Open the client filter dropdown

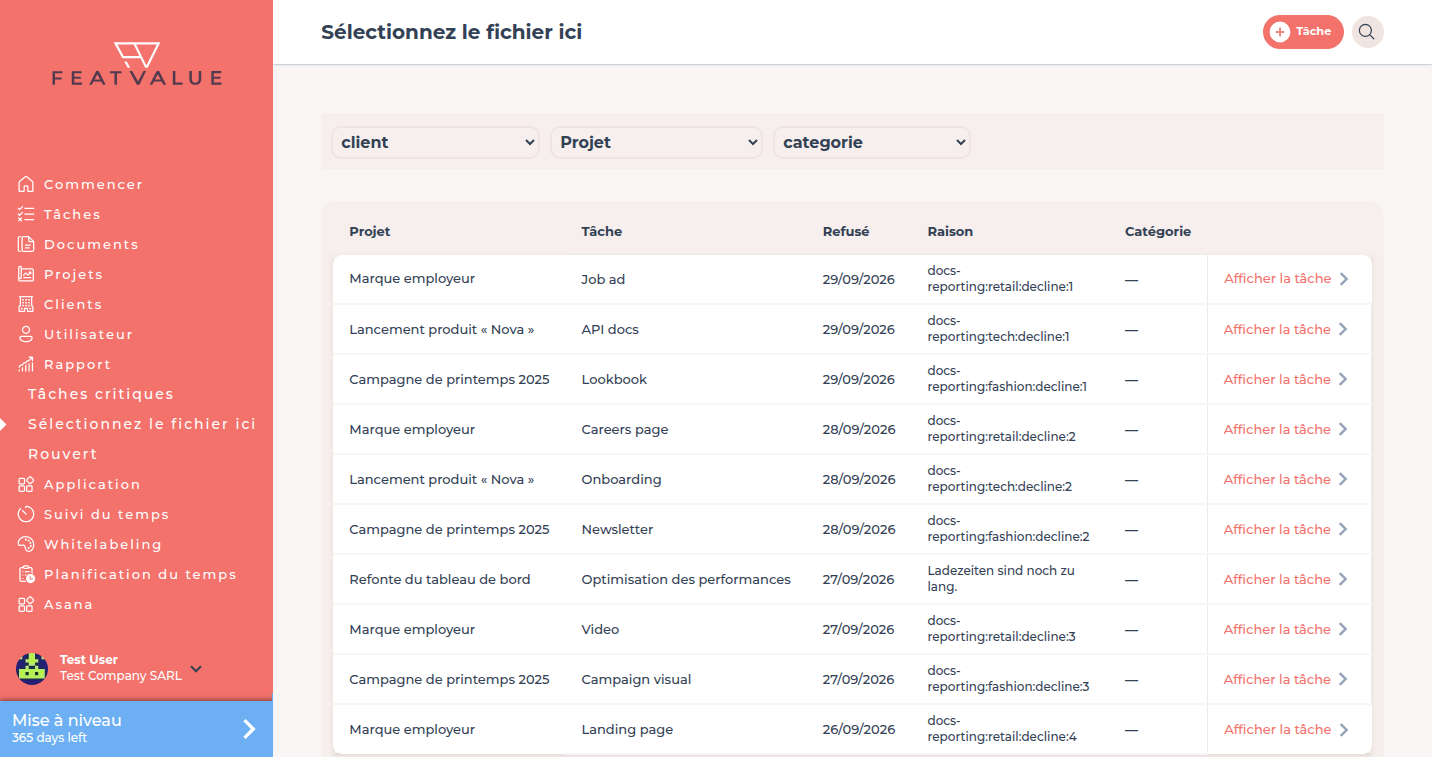(435, 142)
